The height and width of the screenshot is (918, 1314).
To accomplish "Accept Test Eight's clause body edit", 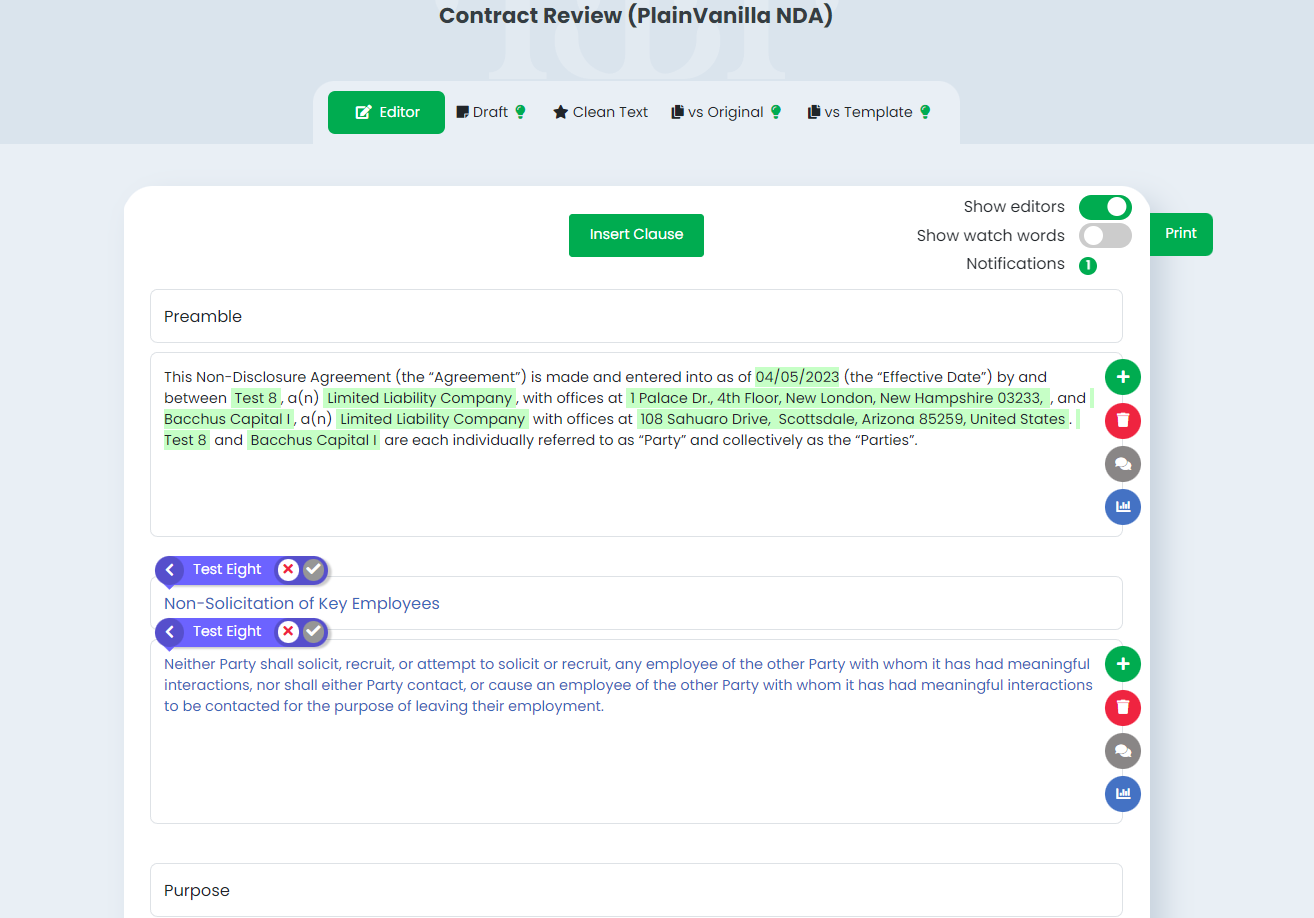I will tap(314, 632).
